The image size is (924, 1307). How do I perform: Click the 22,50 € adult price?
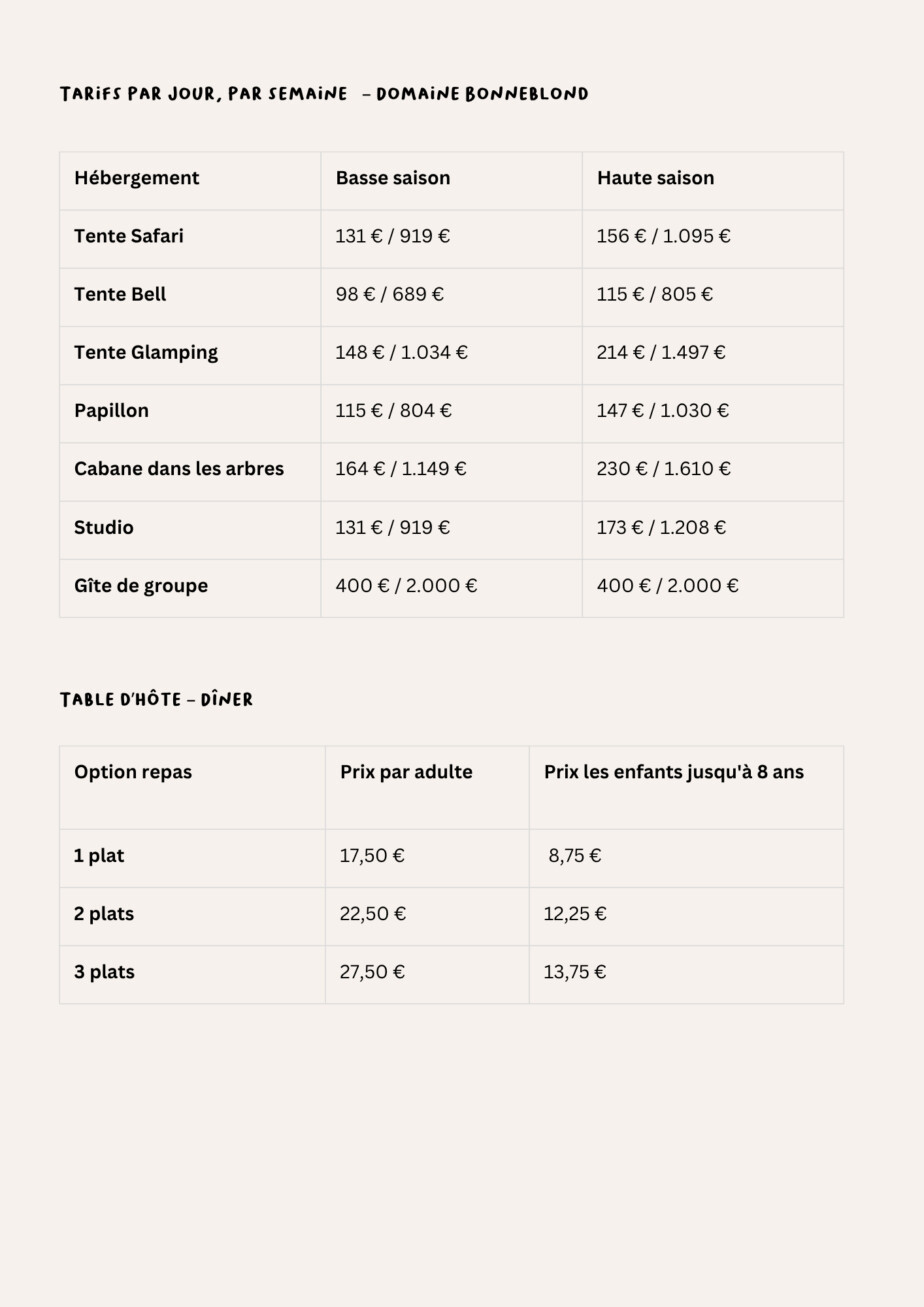(372, 914)
